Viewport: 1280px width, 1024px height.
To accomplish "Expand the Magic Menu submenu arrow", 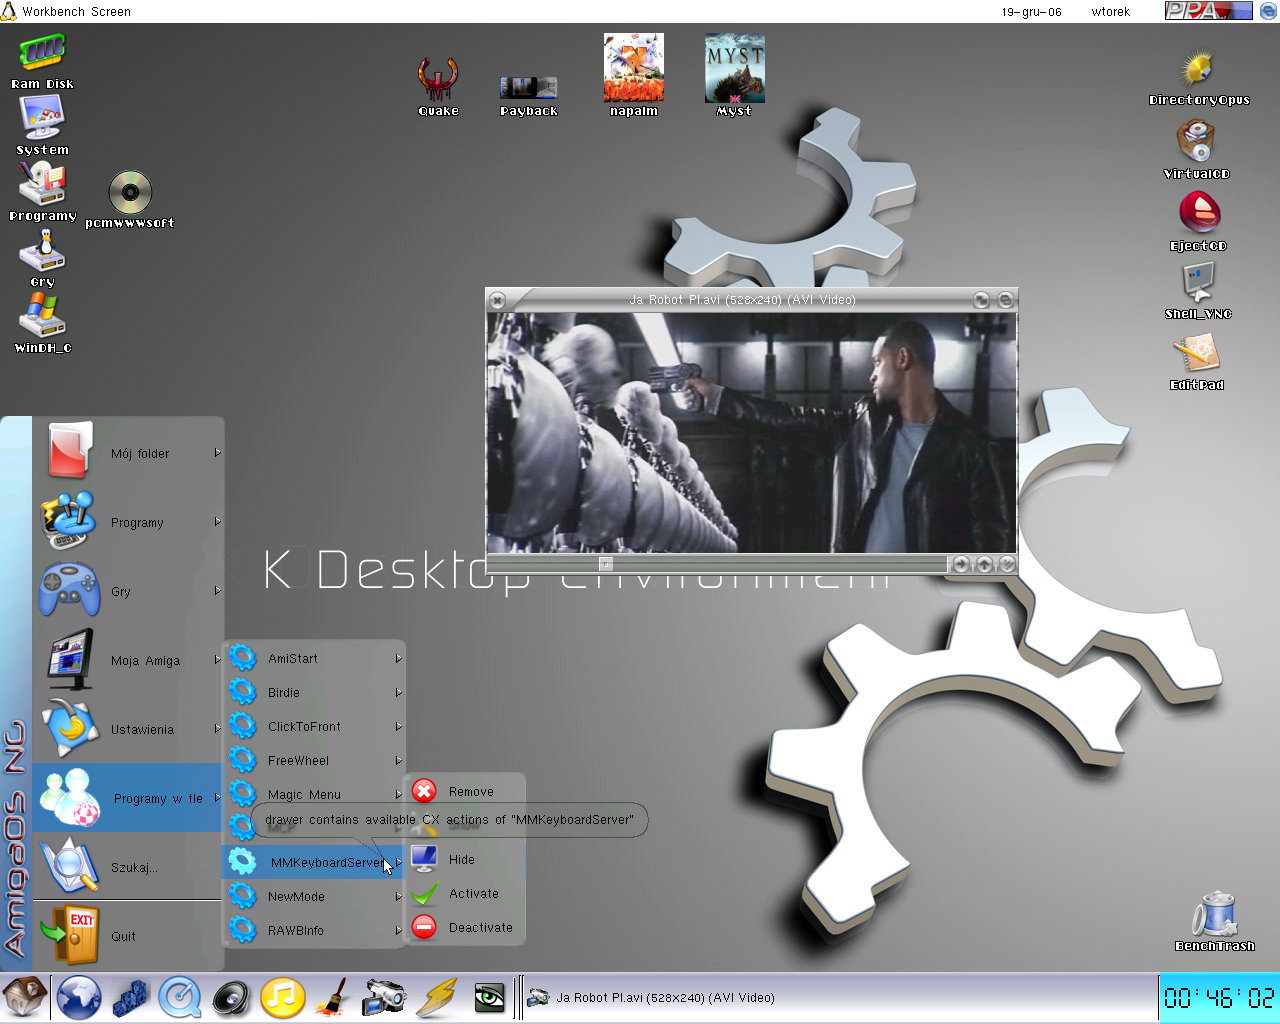I will coord(398,795).
